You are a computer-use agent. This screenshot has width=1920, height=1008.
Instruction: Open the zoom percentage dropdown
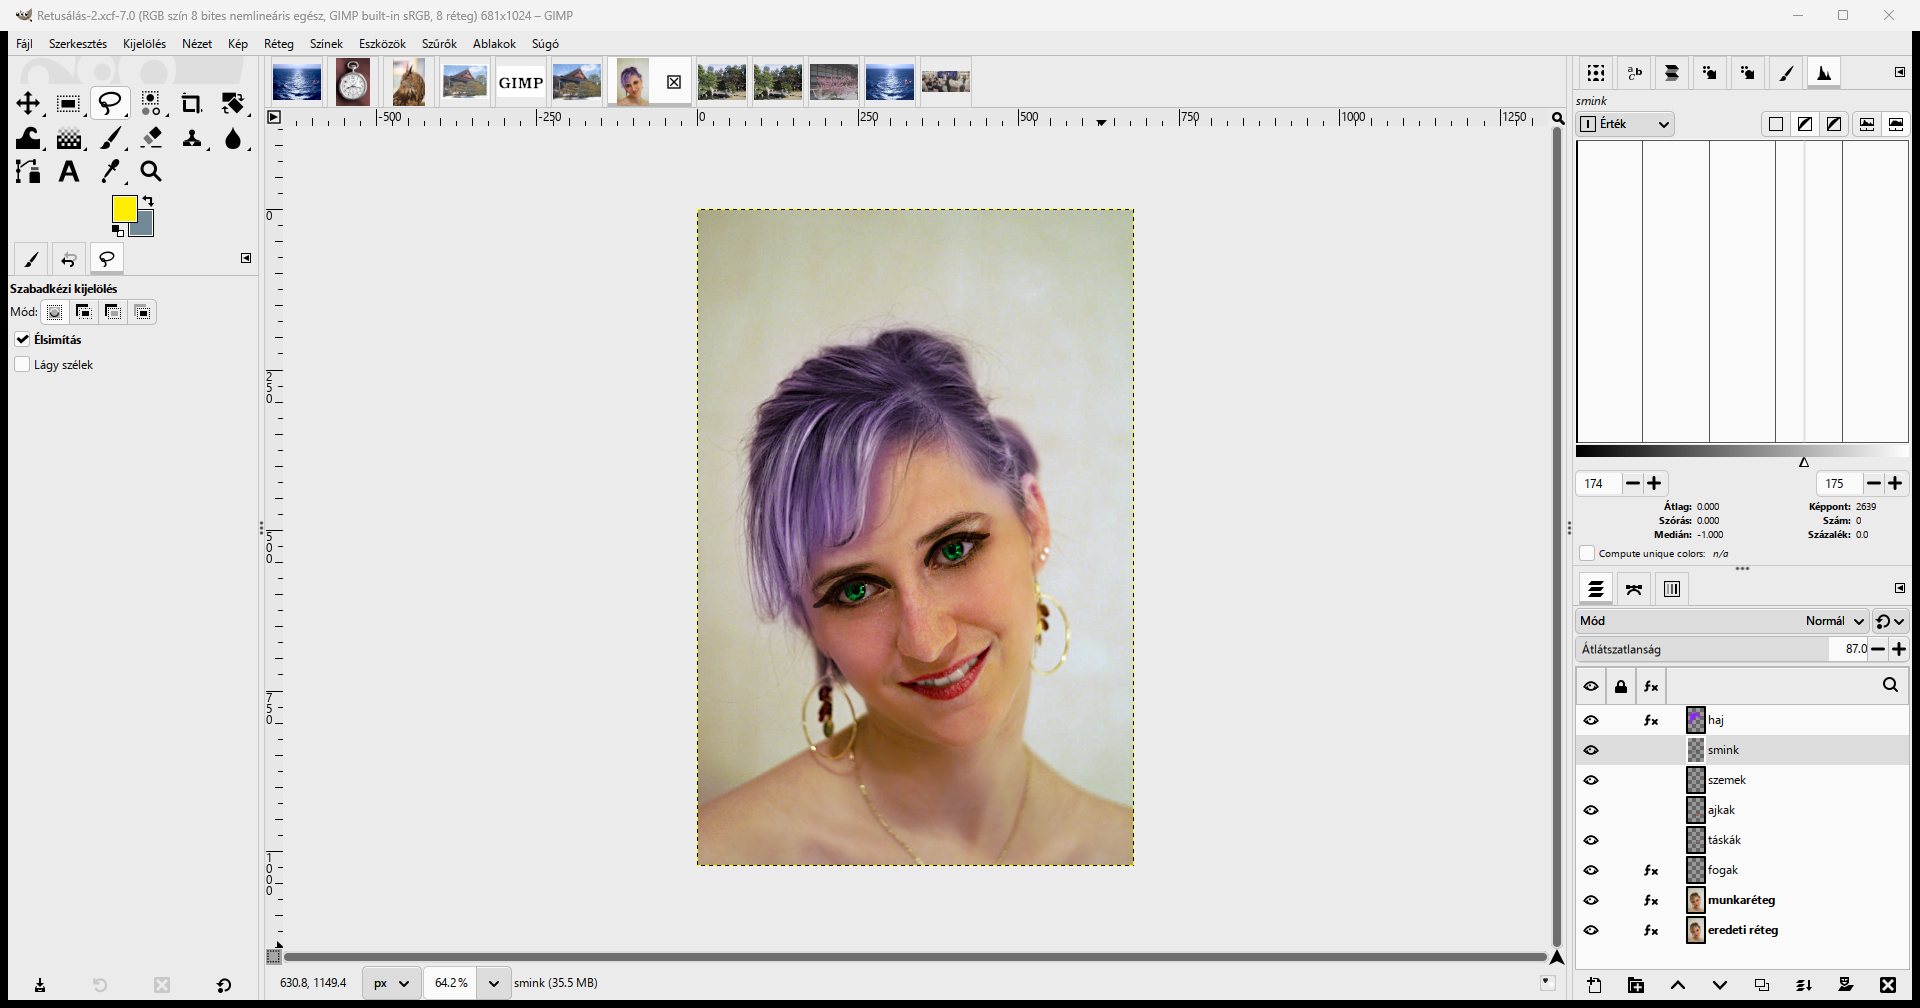click(x=493, y=983)
